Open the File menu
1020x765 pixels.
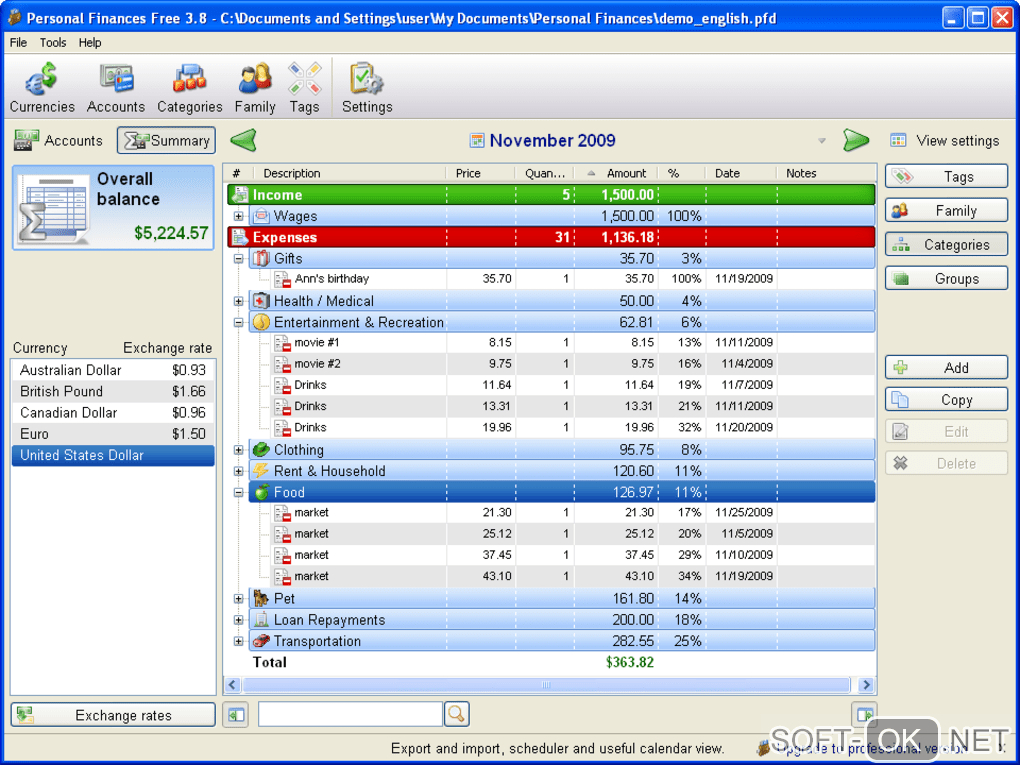[x=18, y=42]
